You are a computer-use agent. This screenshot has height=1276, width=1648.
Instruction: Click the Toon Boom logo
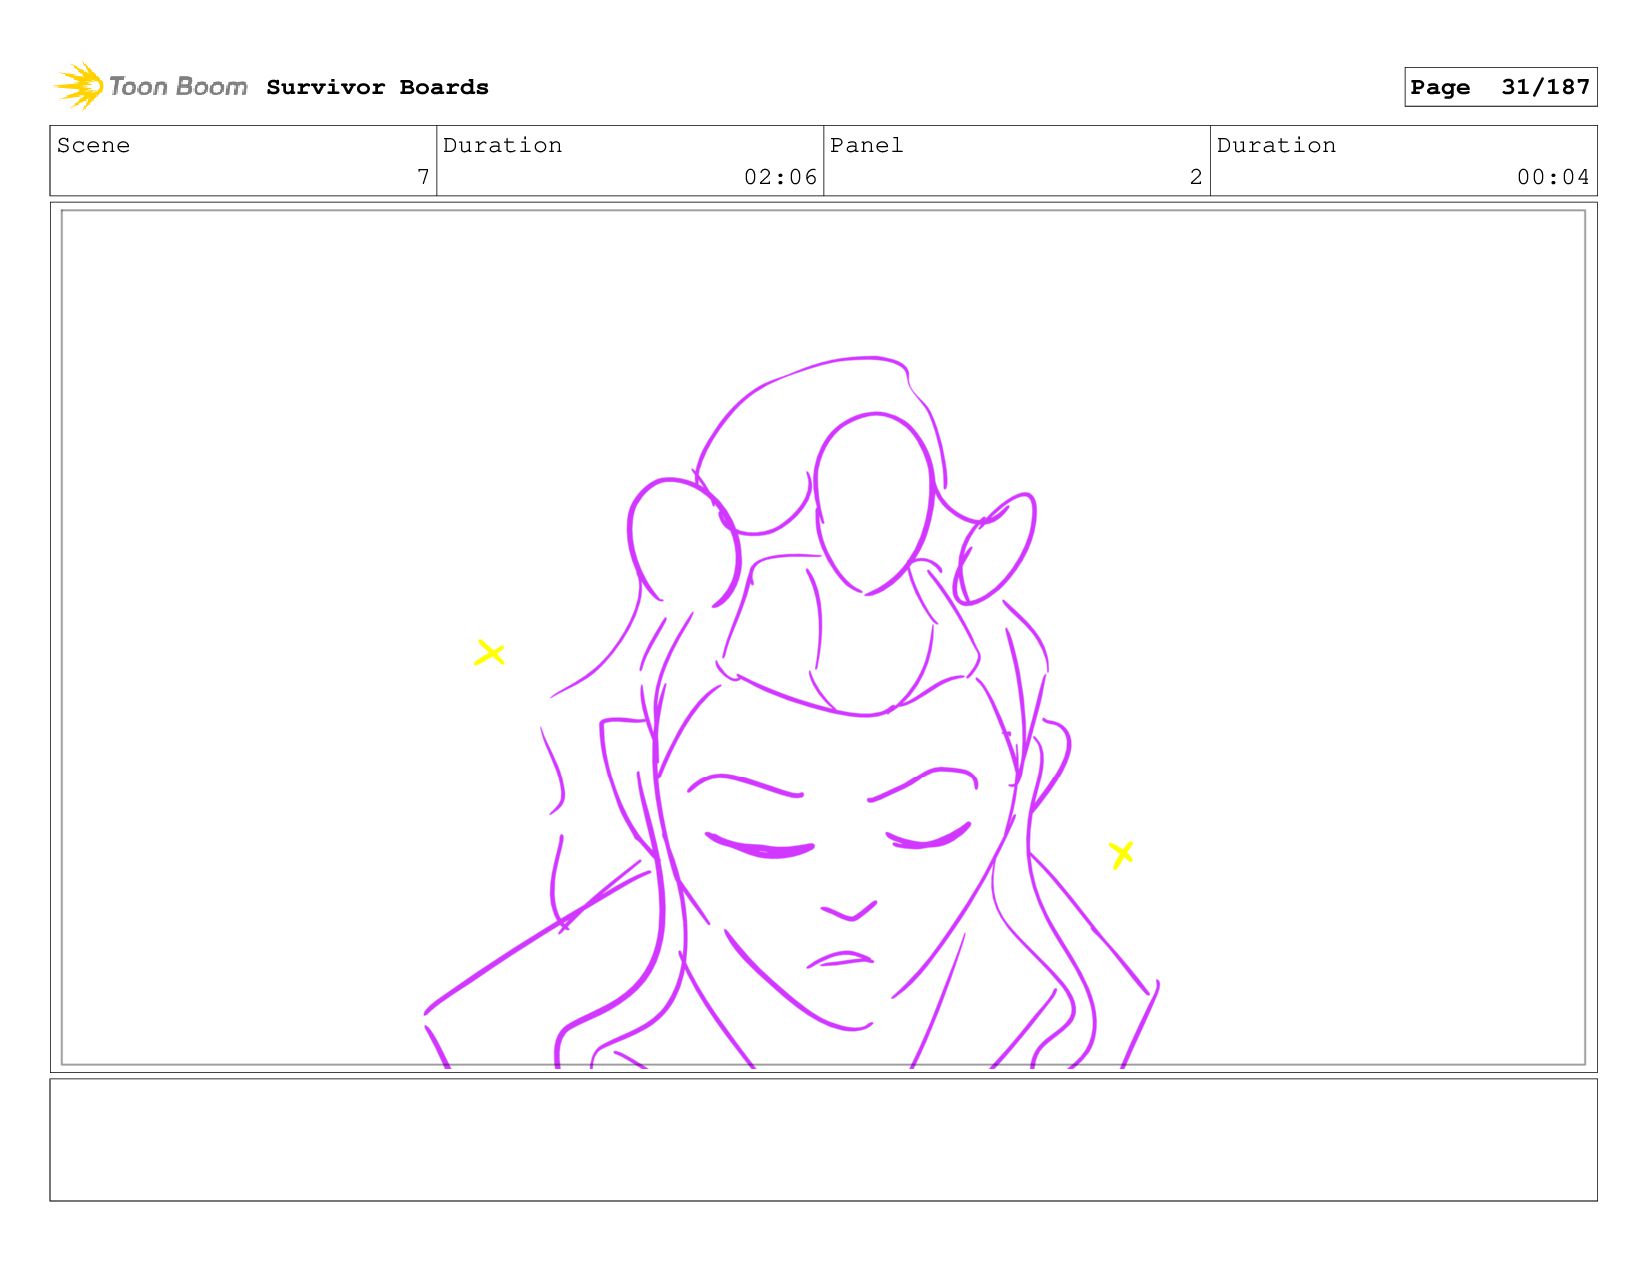pyautogui.click(x=150, y=86)
